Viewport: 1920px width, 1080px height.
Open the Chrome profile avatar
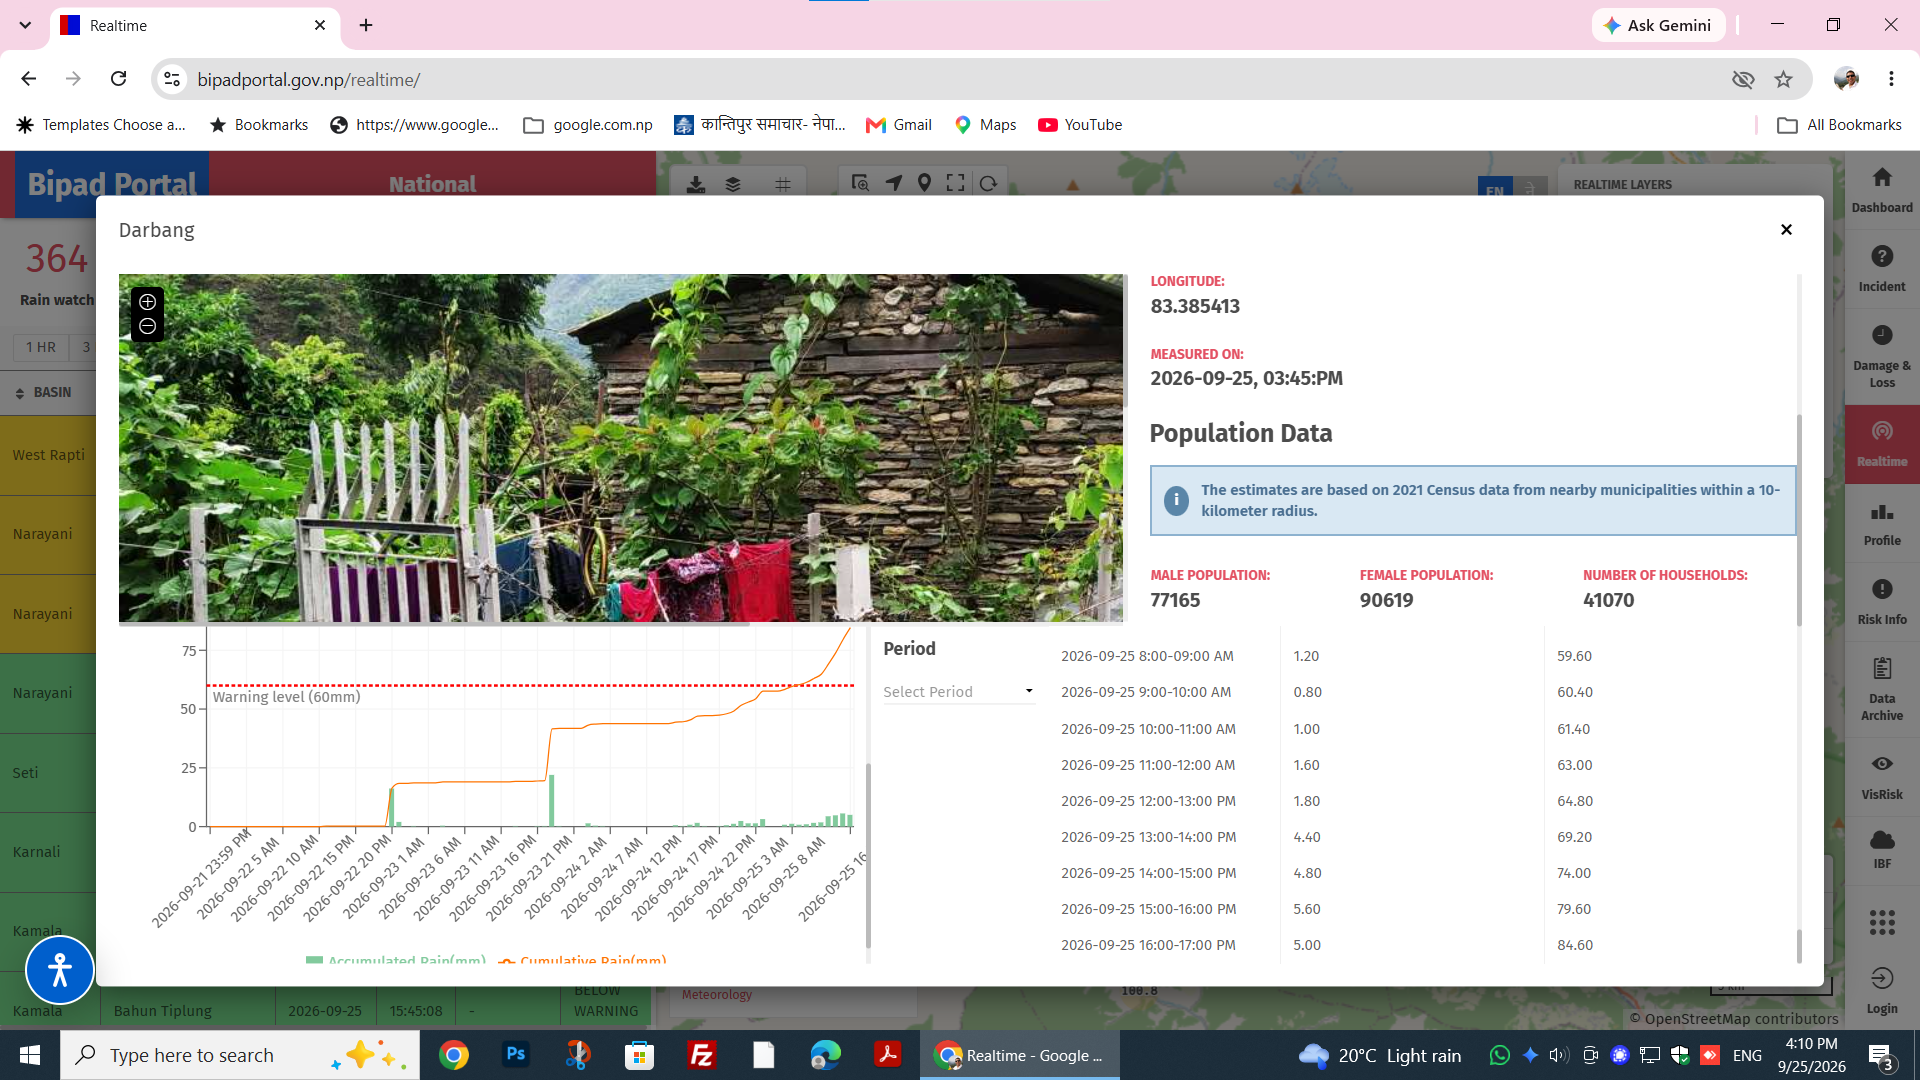click(1846, 79)
